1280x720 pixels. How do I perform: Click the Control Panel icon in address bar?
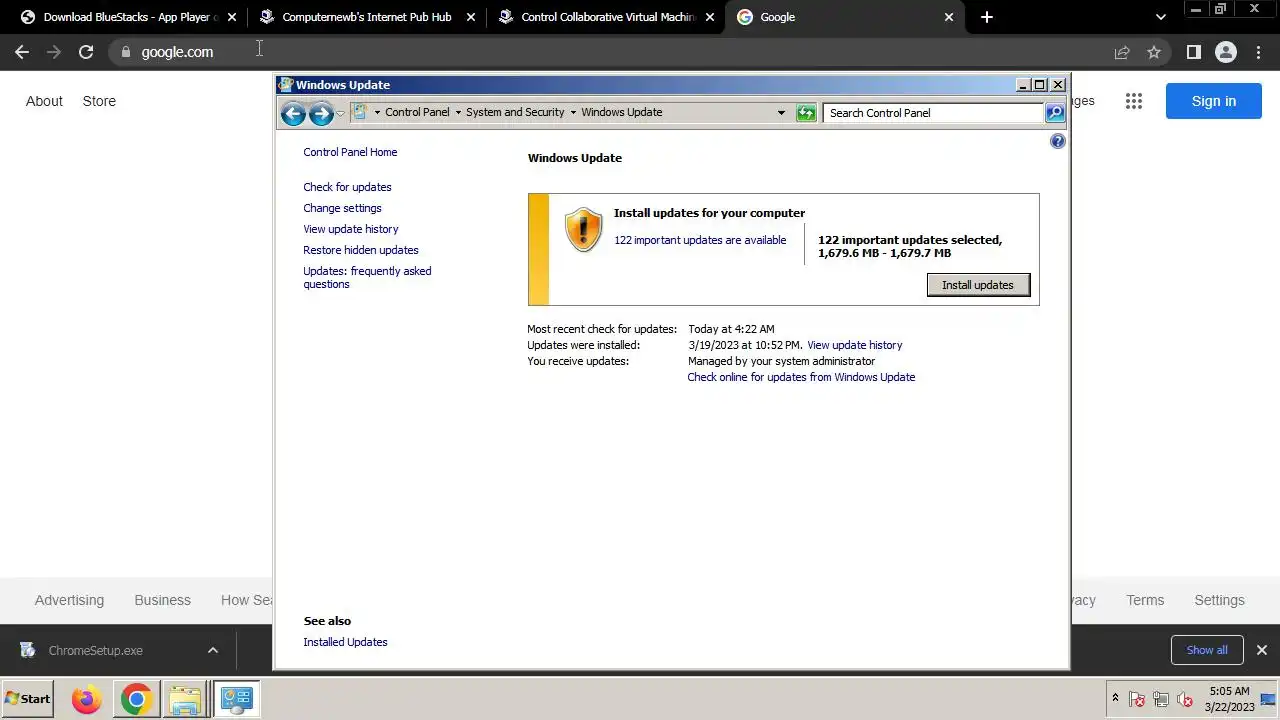click(x=360, y=112)
